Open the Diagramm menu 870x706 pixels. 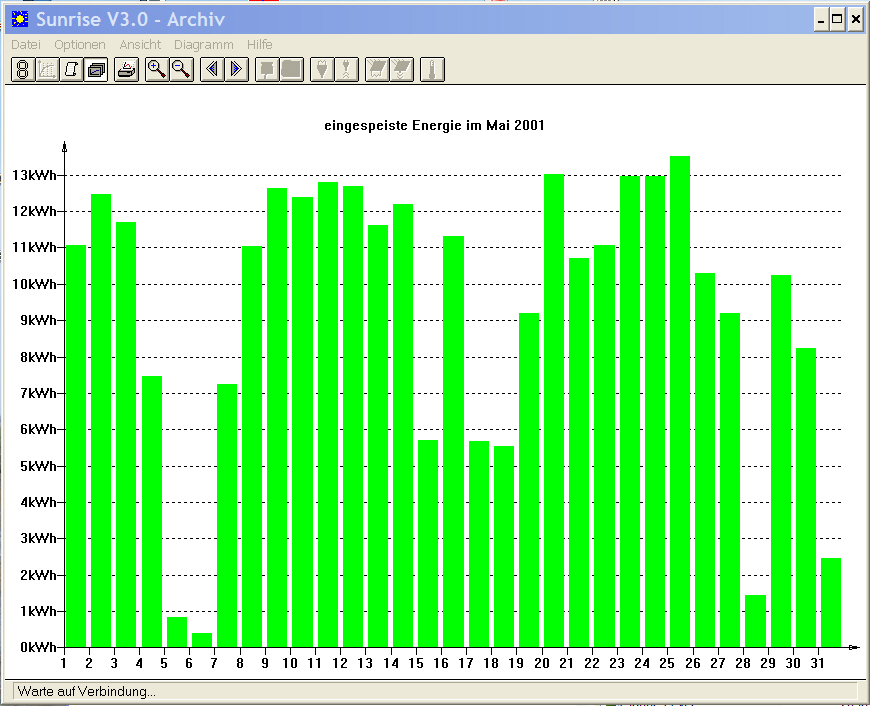[204, 44]
